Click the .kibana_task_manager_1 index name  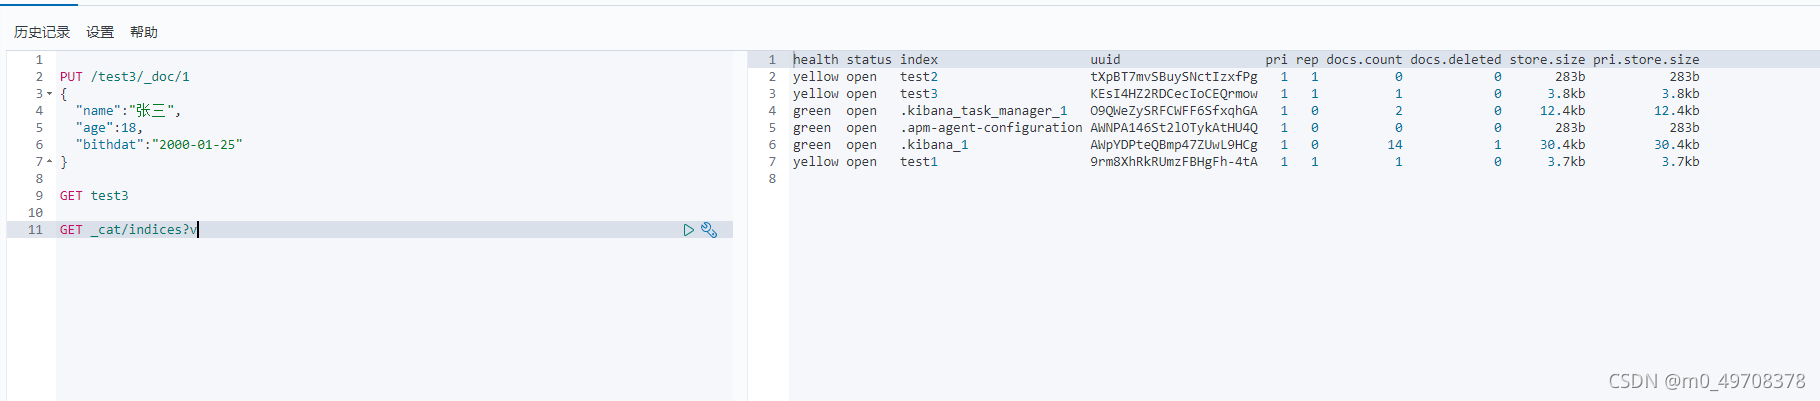984,111
